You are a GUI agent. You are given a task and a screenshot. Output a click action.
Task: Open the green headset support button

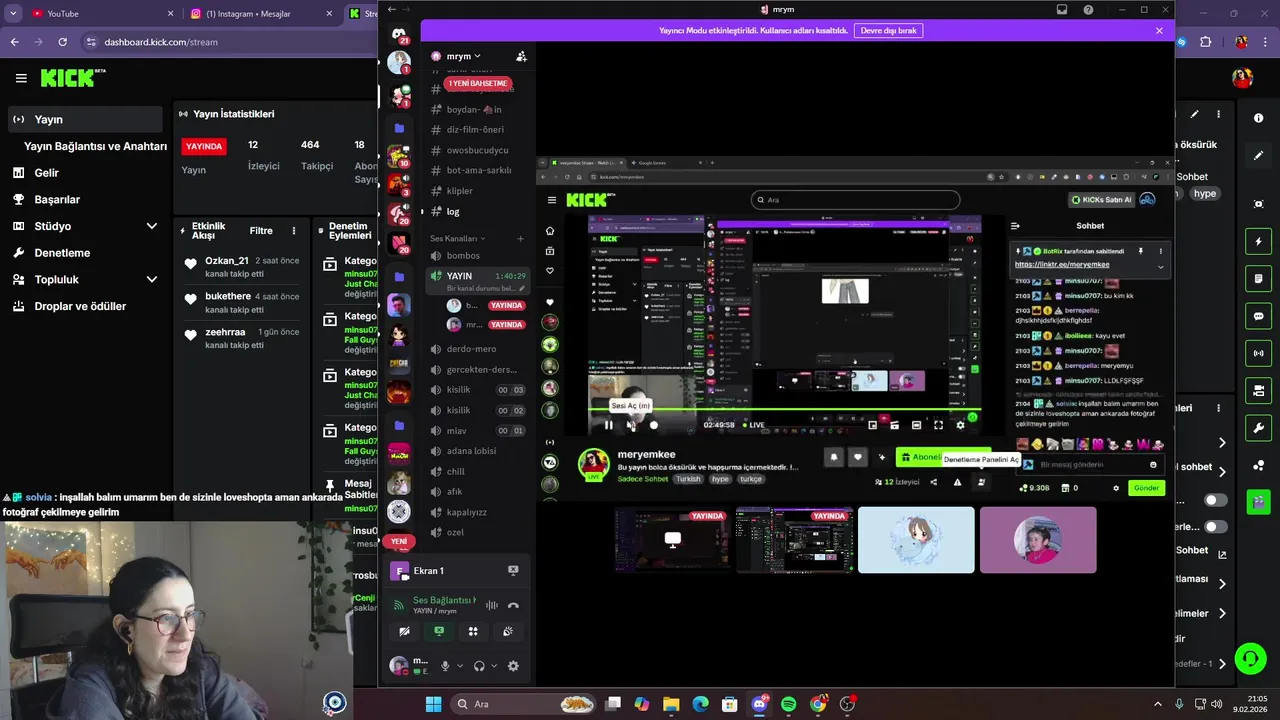[1250, 658]
